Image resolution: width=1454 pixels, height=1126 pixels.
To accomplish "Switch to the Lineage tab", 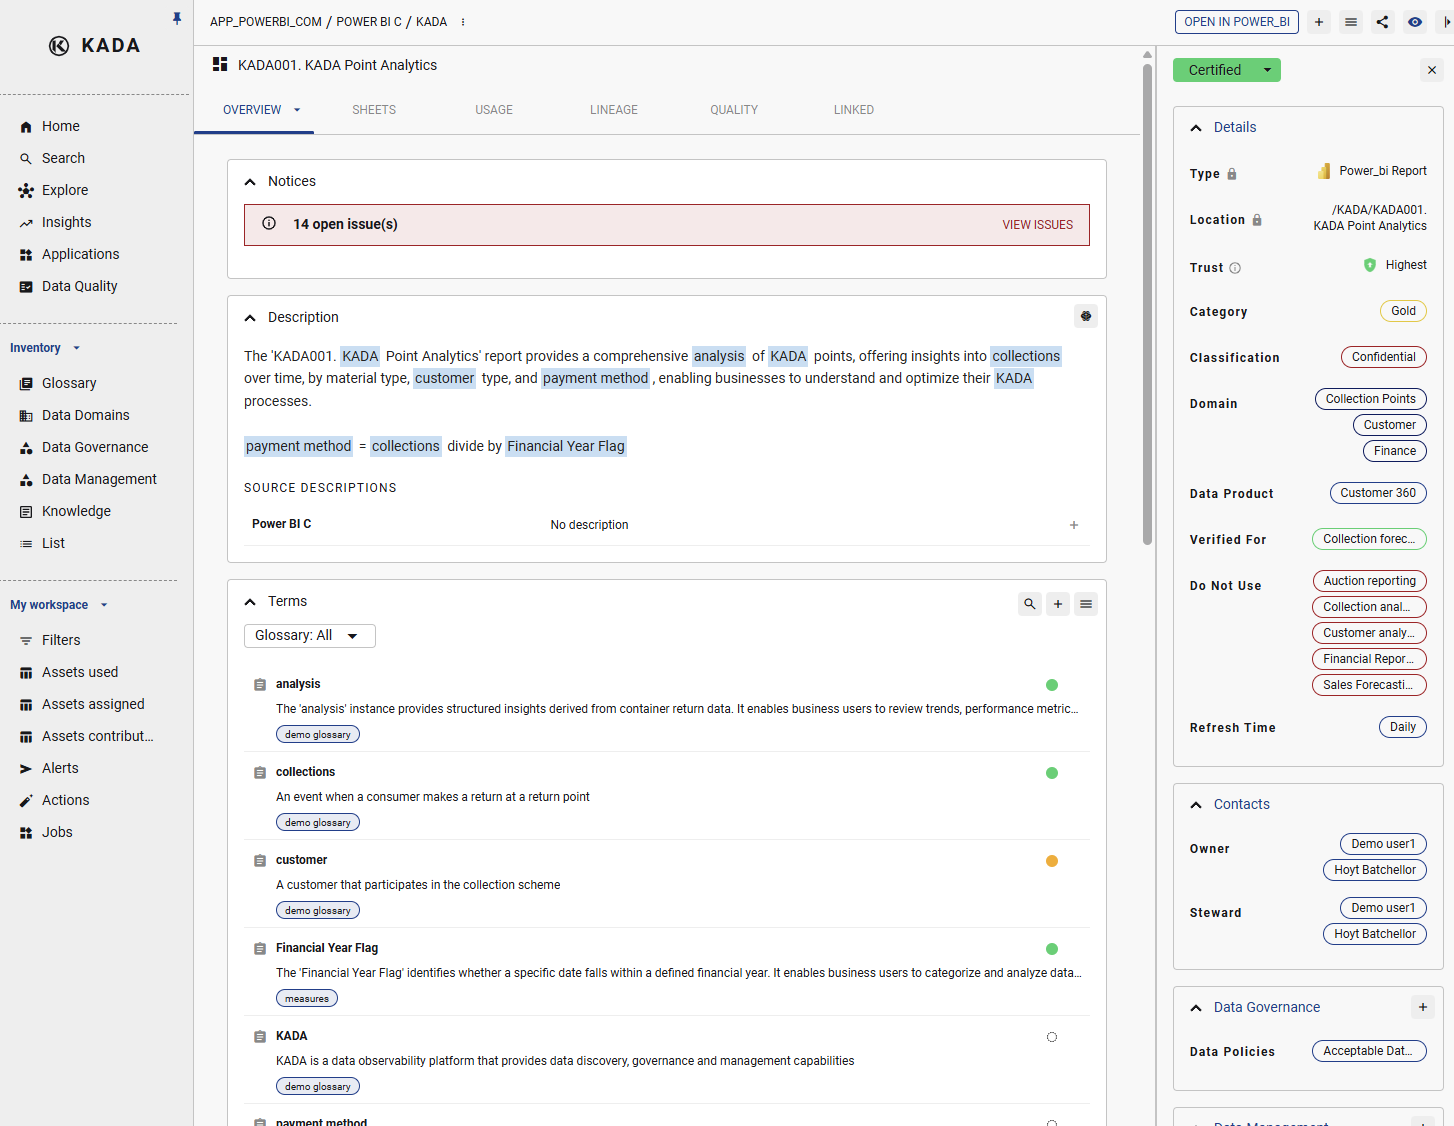I will click(613, 110).
